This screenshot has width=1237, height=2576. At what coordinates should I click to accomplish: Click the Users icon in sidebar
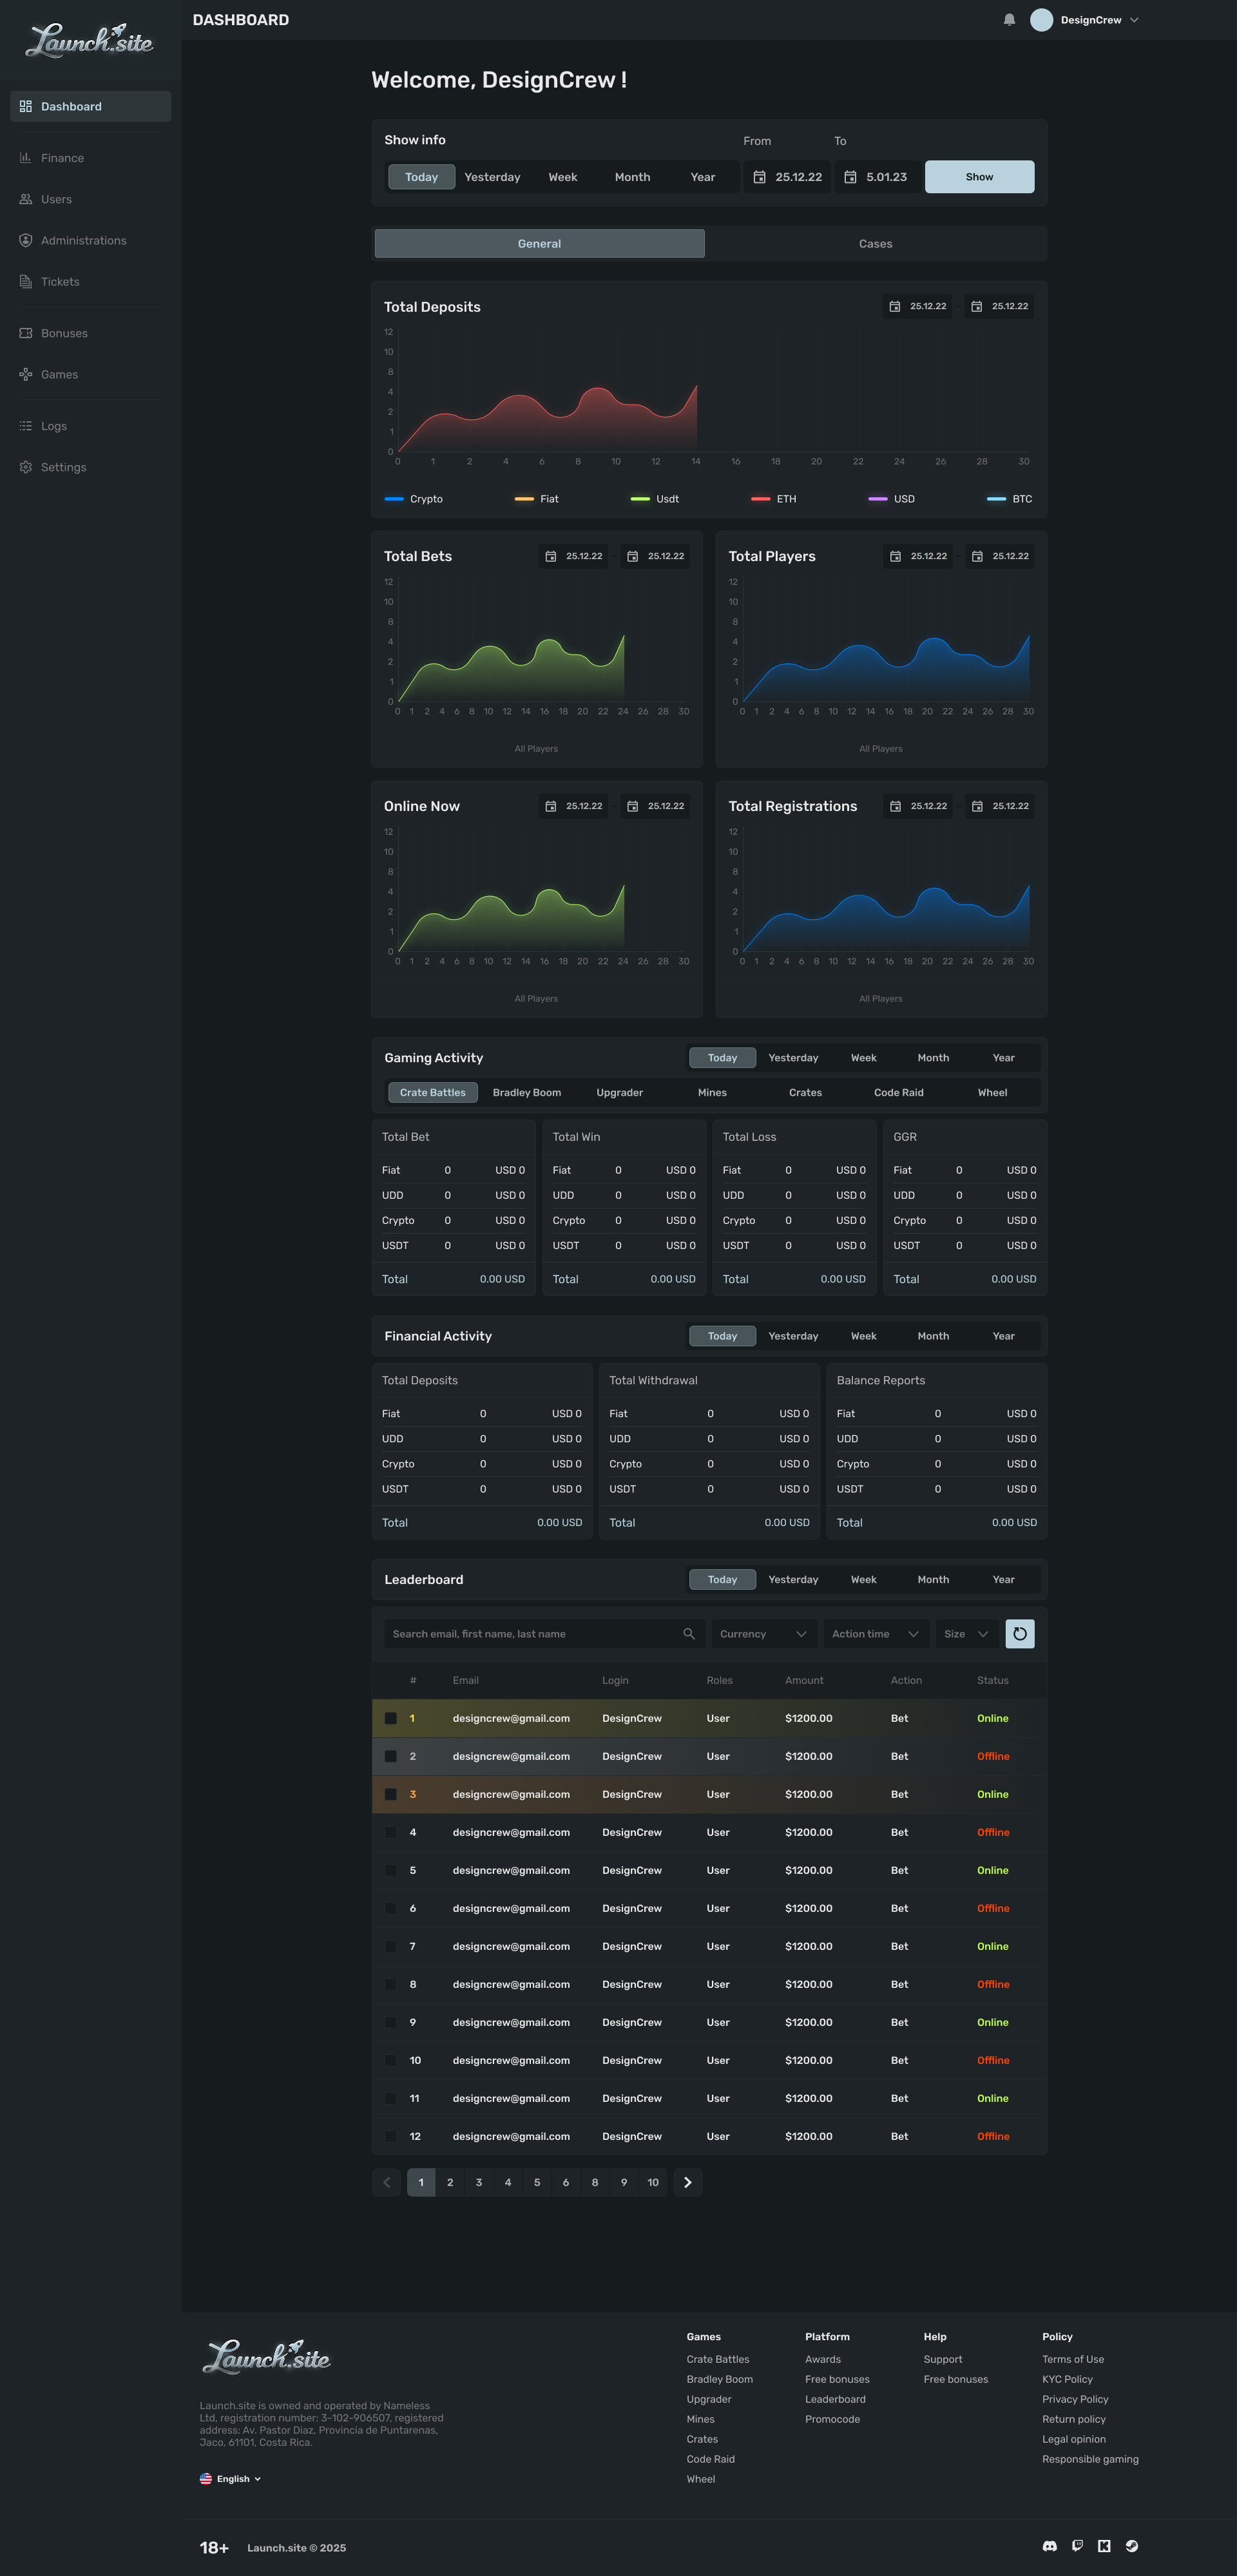click(26, 199)
